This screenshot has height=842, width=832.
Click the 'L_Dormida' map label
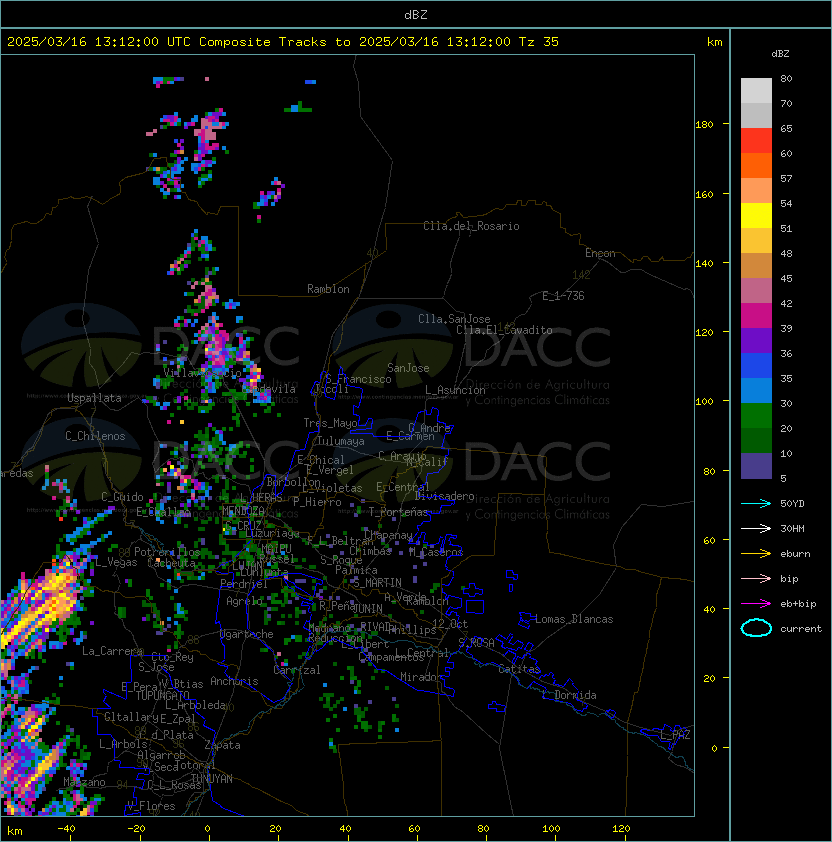570,695
